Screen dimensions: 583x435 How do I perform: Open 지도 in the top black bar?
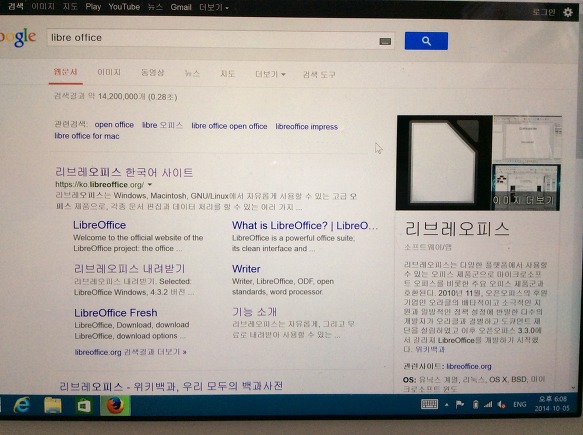pyautogui.click(x=70, y=6)
